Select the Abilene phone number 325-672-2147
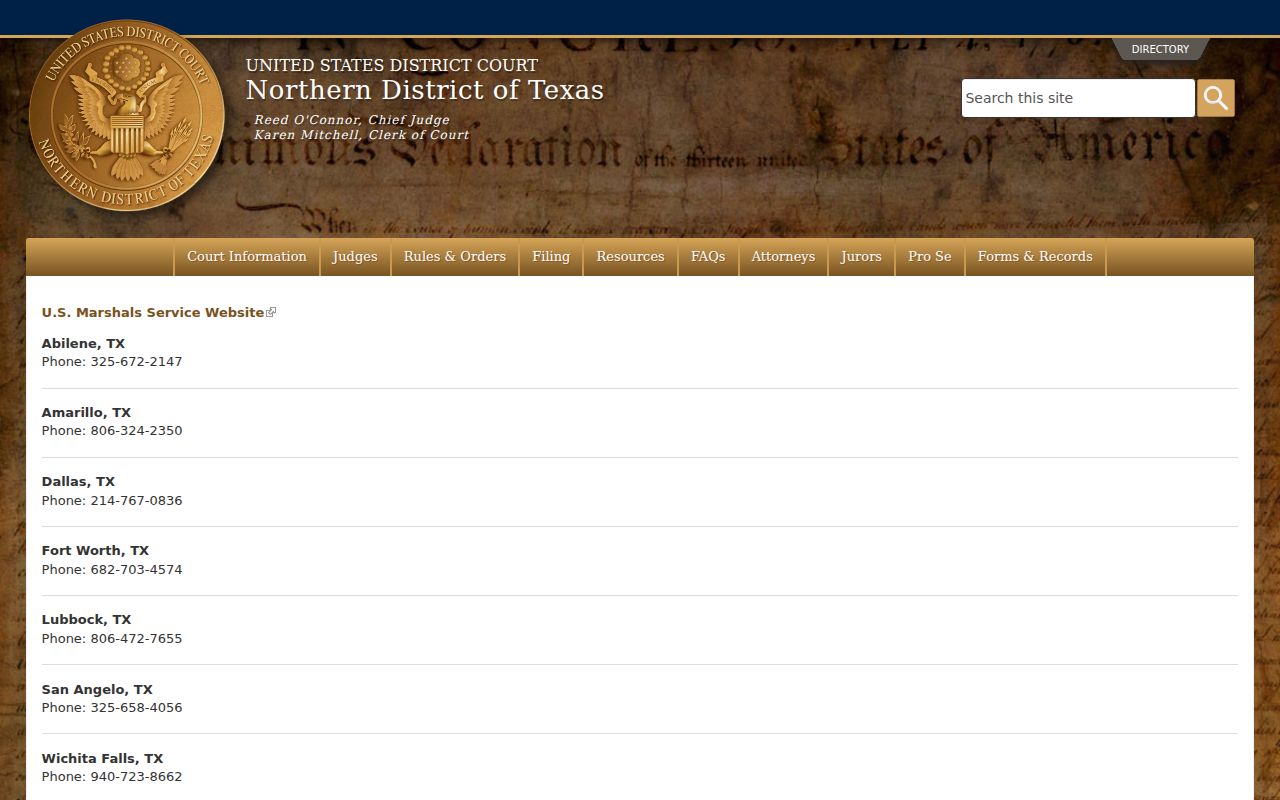Viewport: 1280px width, 800px height. click(x=136, y=362)
